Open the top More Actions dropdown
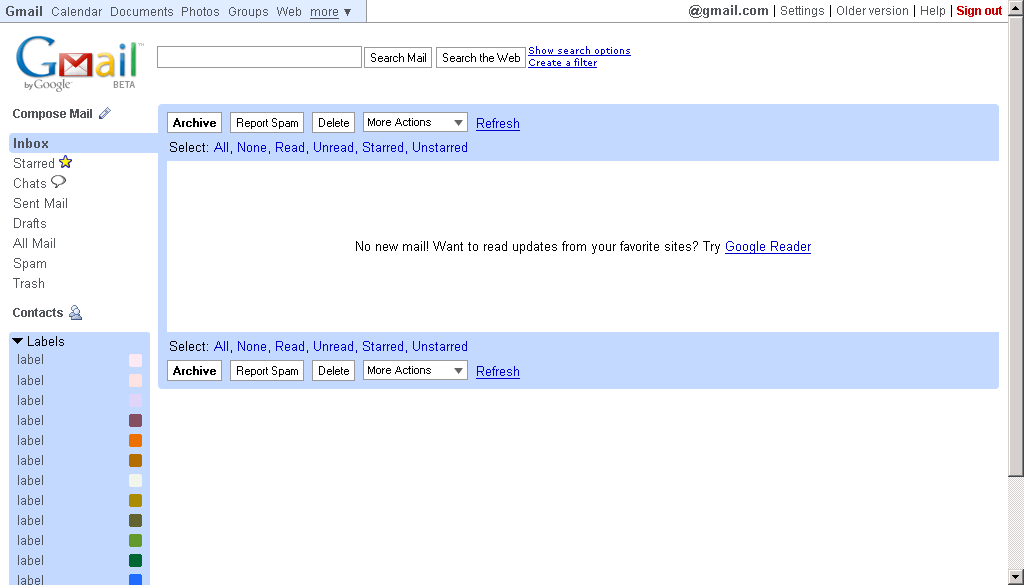 click(415, 123)
